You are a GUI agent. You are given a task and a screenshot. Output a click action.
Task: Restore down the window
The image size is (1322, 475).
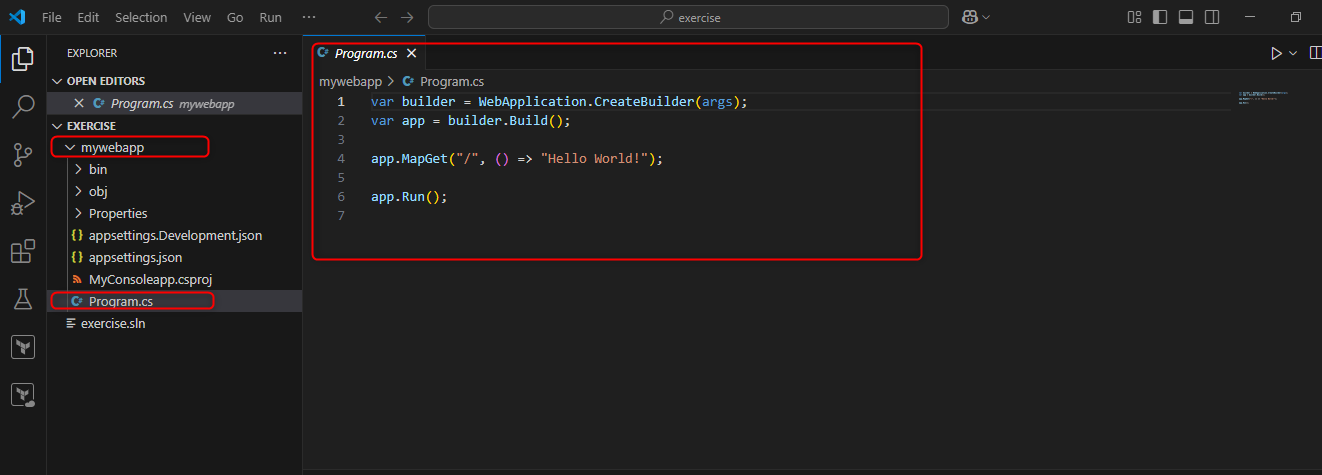pos(1296,17)
